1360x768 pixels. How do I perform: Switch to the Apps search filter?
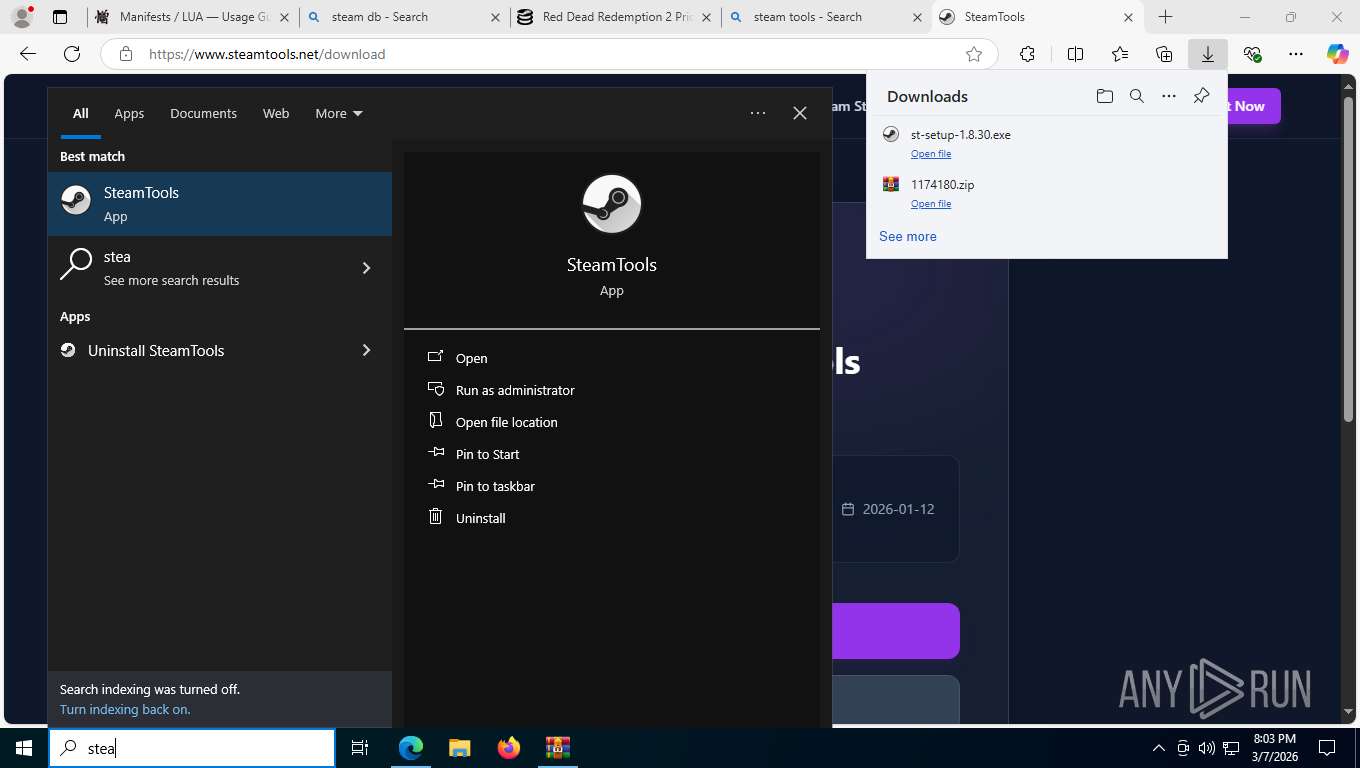(129, 113)
